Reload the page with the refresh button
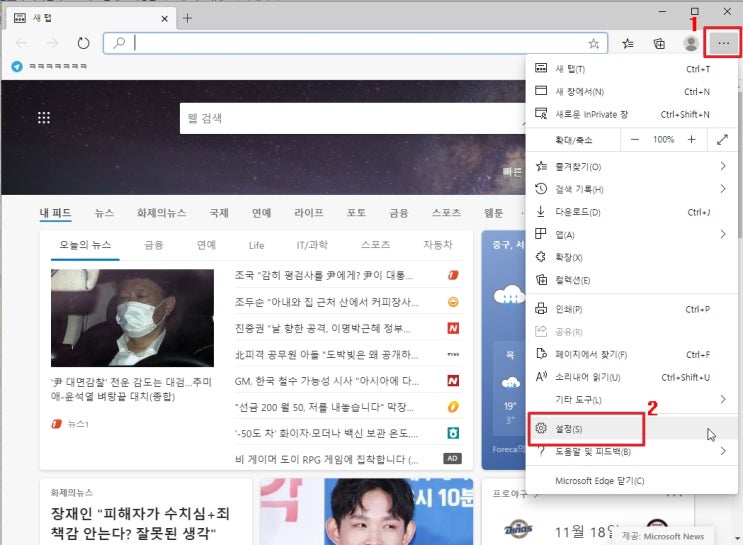 83,43
